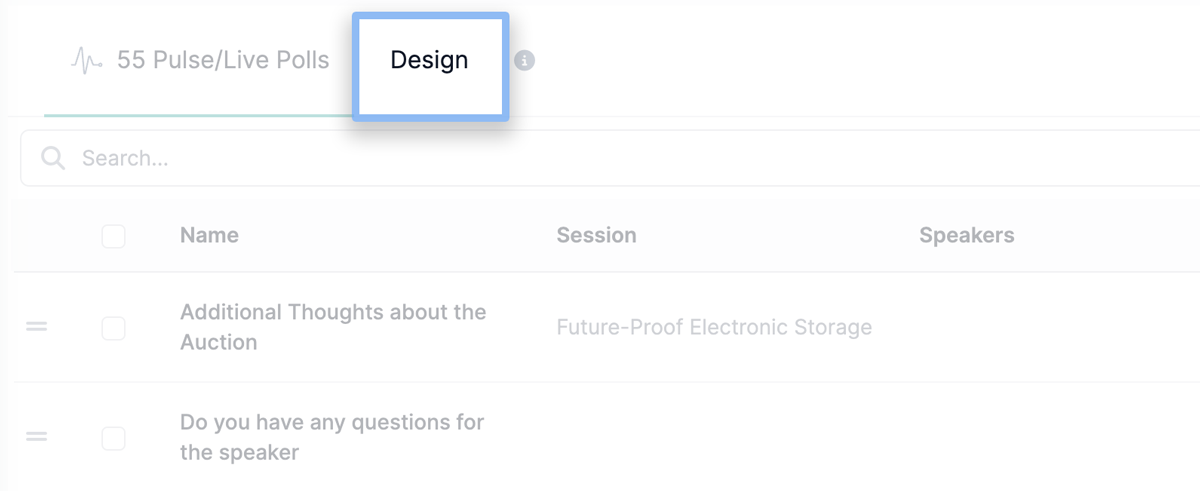Open Do you have any questions poll
Screen dimensions: 1200x491
(x=332, y=437)
